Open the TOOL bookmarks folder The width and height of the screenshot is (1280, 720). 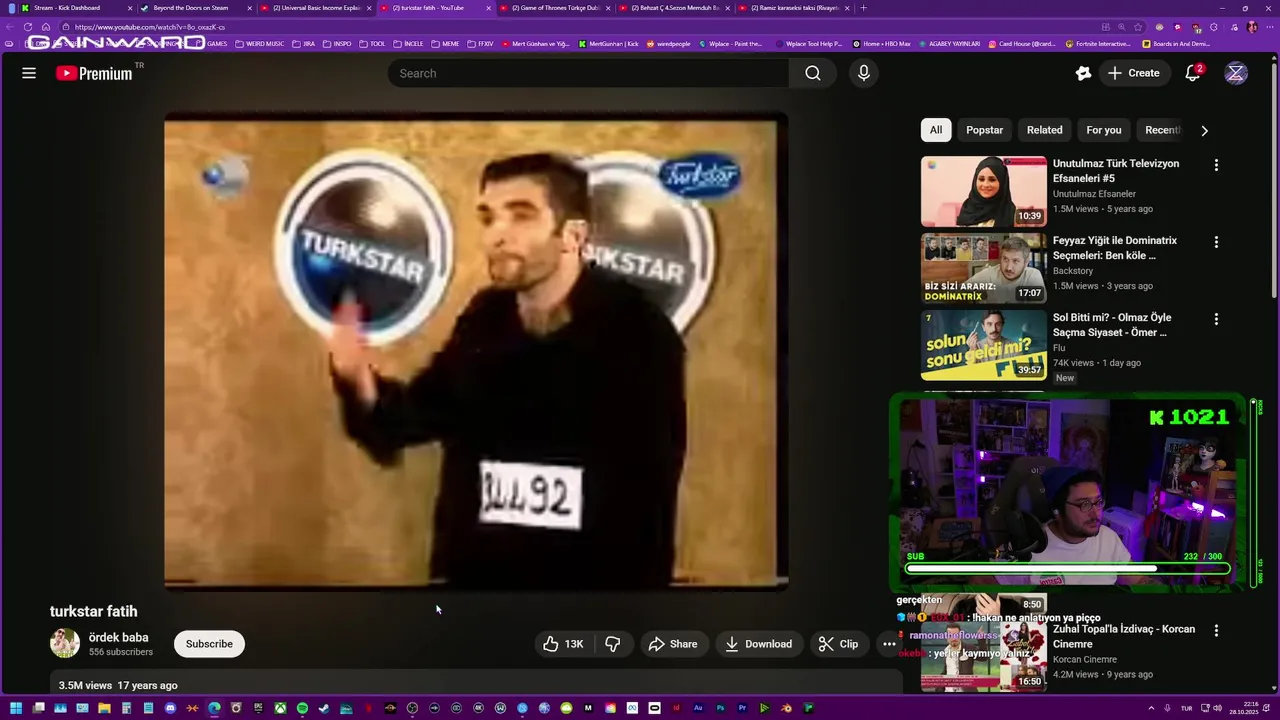pyautogui.click(x=372, y=44)
